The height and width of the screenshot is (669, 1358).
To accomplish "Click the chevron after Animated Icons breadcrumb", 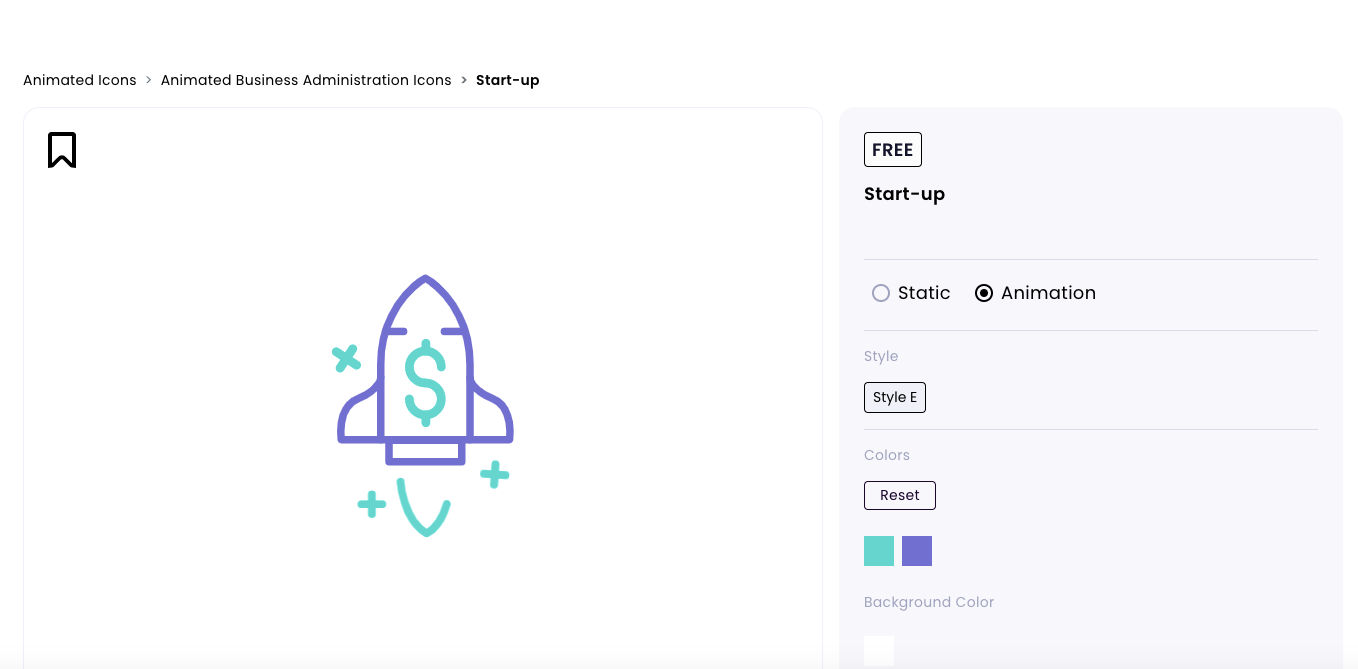I will pyautogui.click(x=148, y=80).
